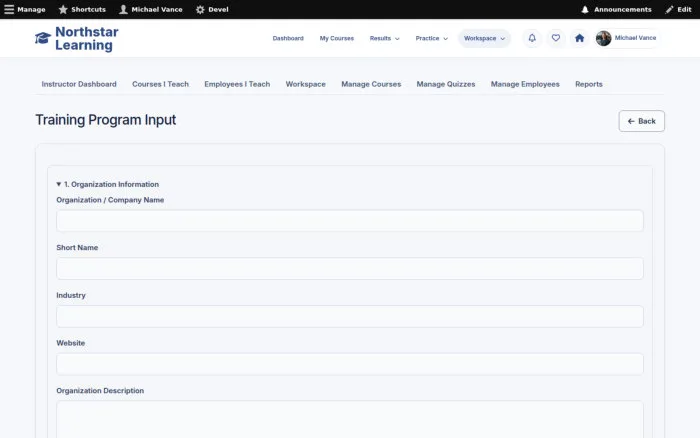Open Michael Vance user menu in admin toolbar

click(x=151, y=9)
